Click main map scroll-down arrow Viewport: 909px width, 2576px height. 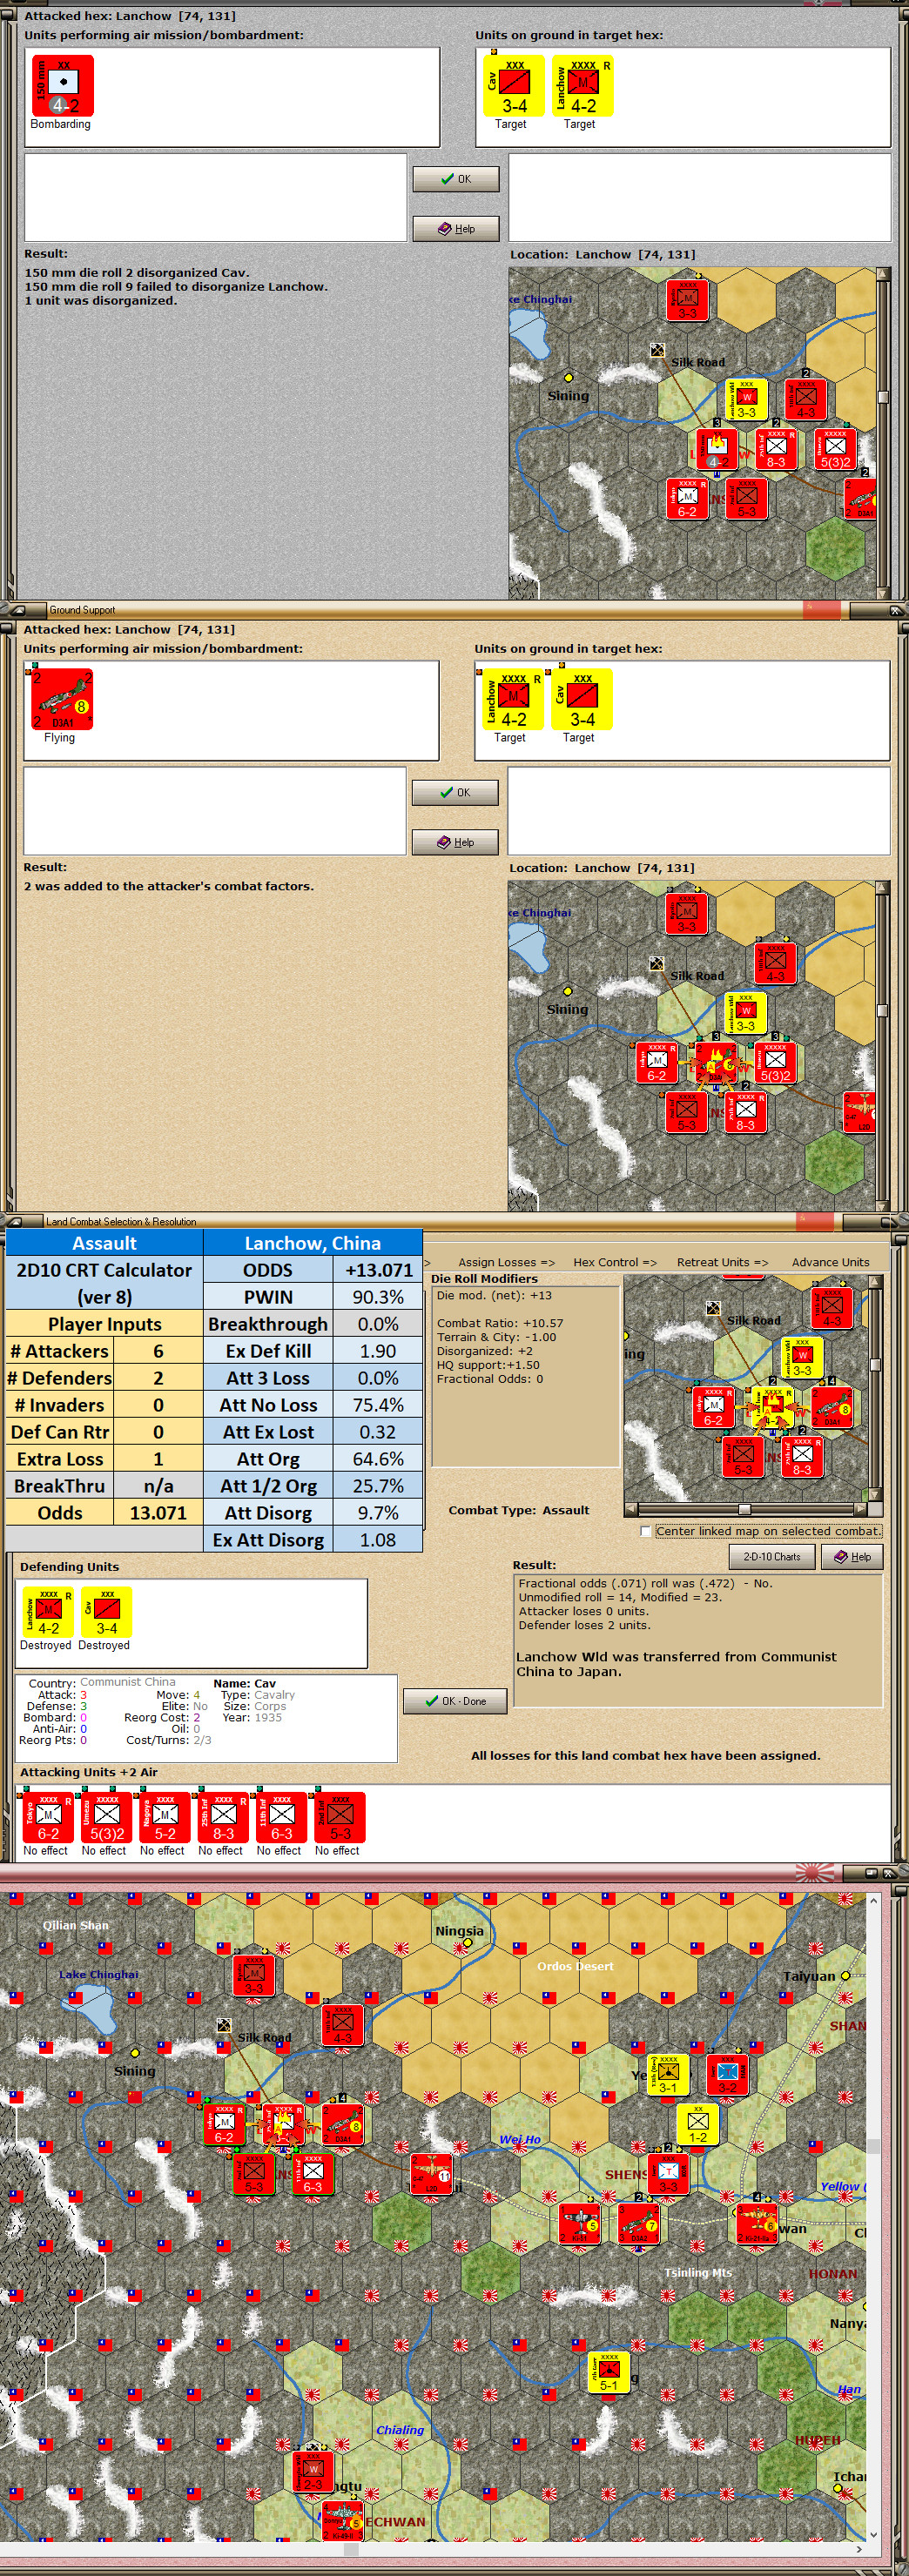coord(873,2534)
